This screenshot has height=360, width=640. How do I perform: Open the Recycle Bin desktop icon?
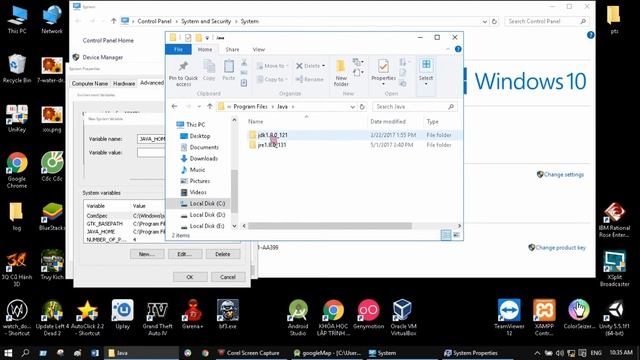[17, 69]
